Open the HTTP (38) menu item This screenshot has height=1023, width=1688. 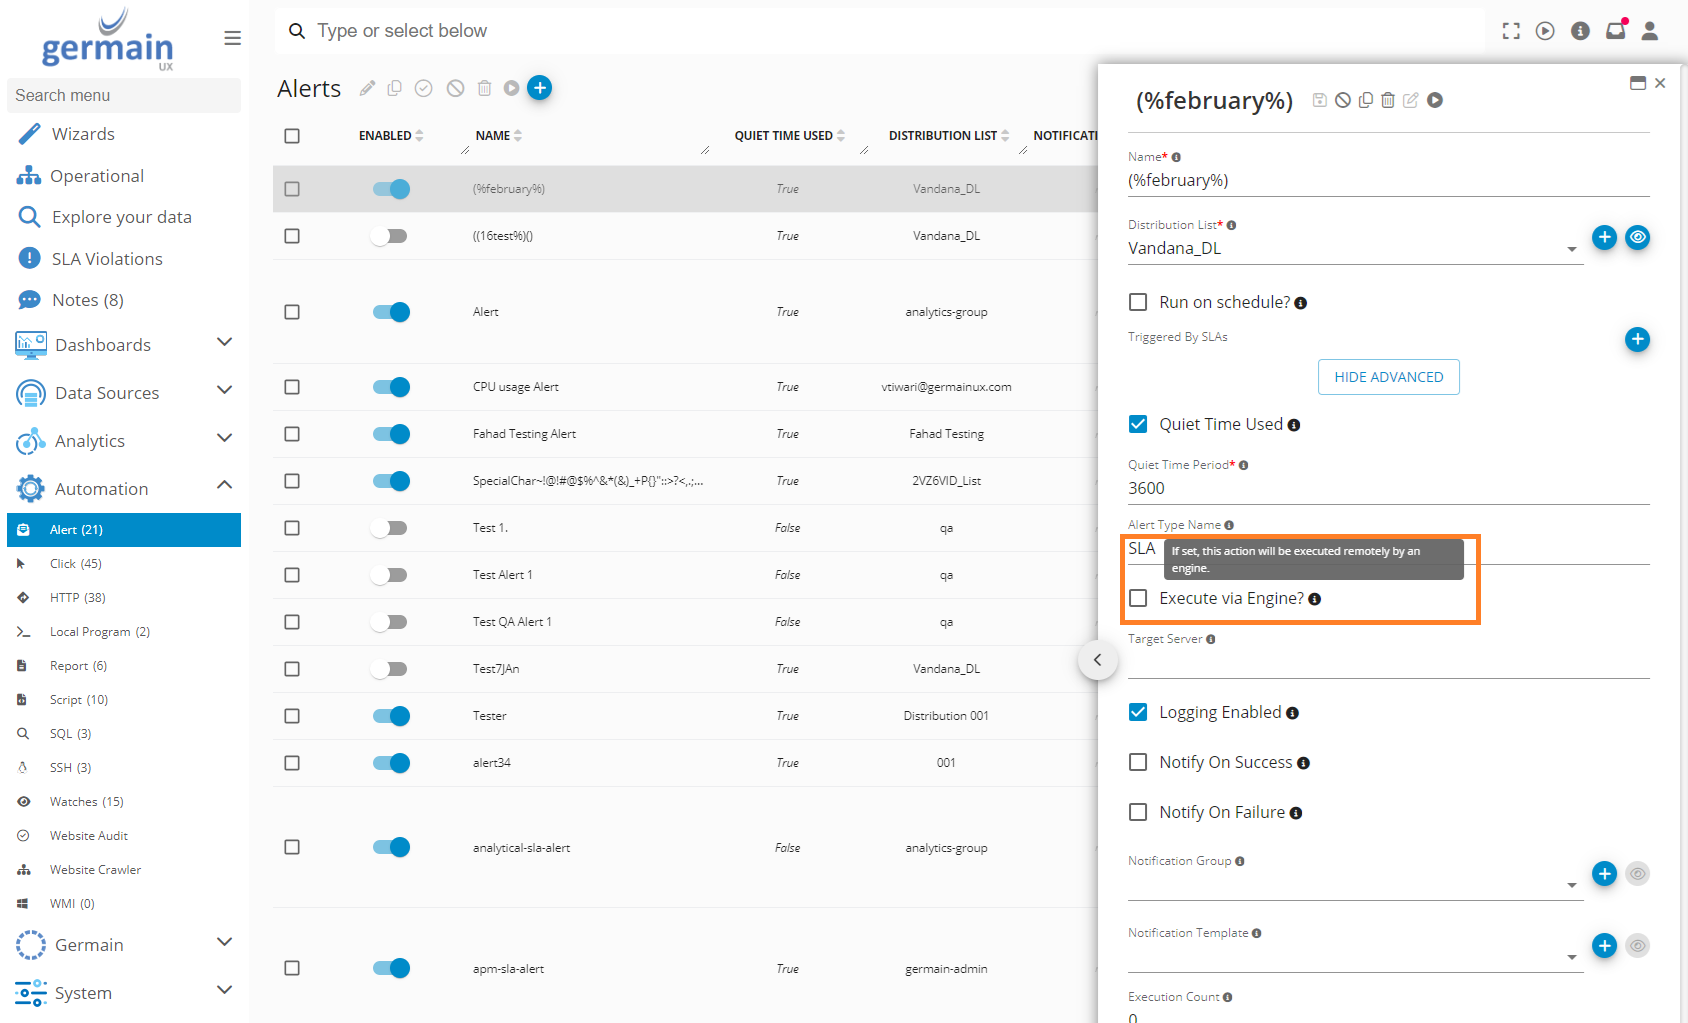(77, 597)
